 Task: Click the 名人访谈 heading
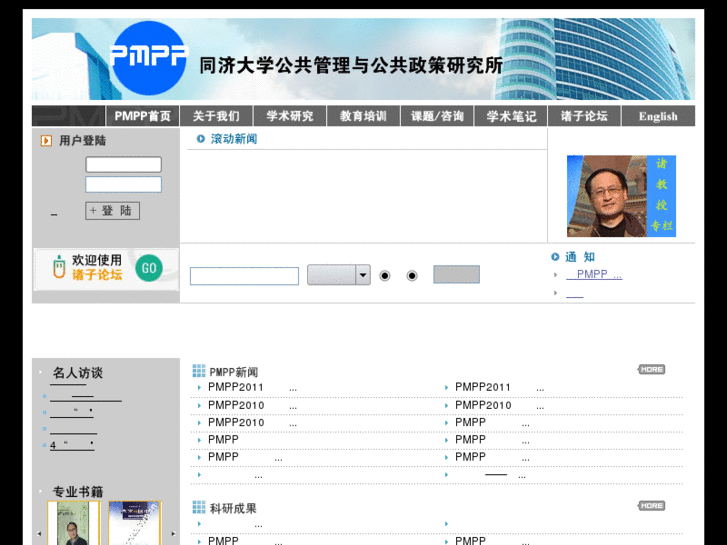point(77,372)
